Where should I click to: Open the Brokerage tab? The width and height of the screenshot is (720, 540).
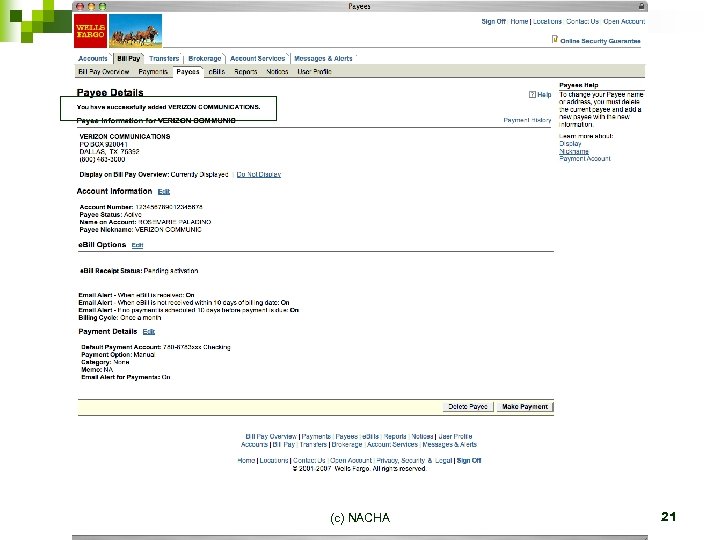point(205,58)
